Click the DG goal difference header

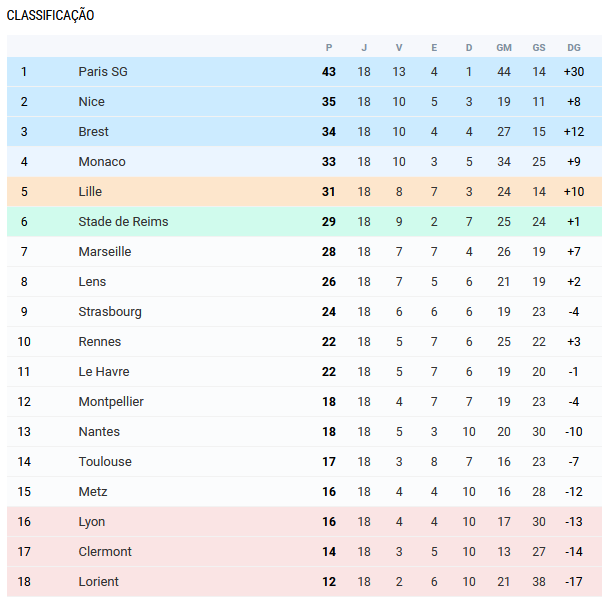[x=573, y=47]
